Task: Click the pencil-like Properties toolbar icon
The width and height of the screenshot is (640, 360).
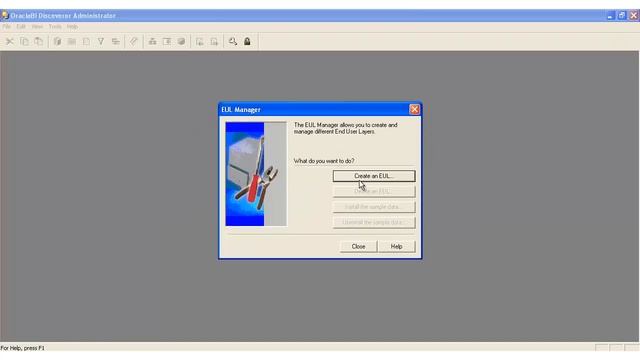Action: point(134,42)
